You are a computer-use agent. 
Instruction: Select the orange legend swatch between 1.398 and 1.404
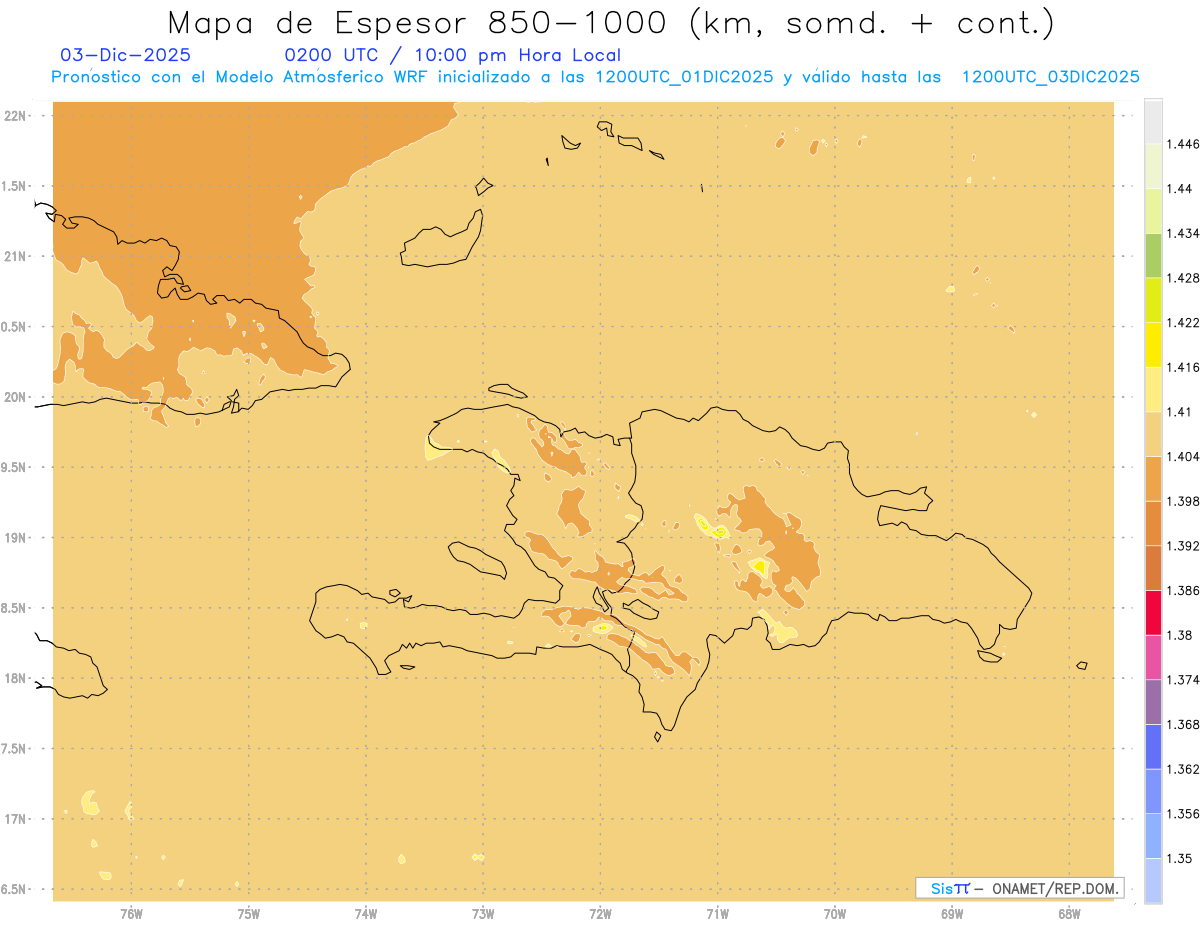[1153, 478]
